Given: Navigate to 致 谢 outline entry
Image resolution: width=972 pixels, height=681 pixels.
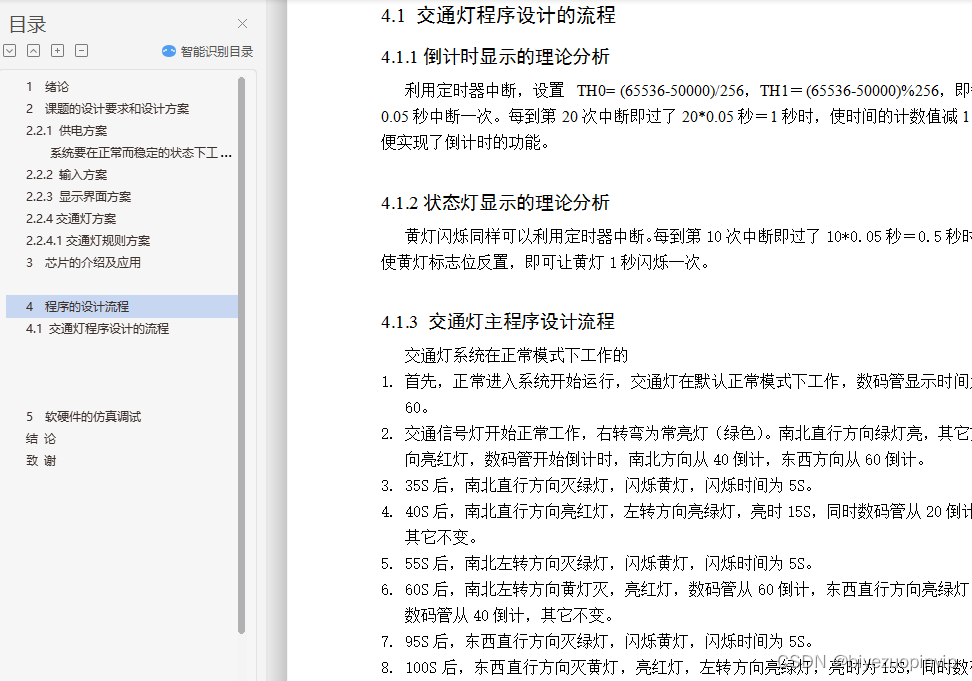Looking at the screenshot, I should point(41,460).
